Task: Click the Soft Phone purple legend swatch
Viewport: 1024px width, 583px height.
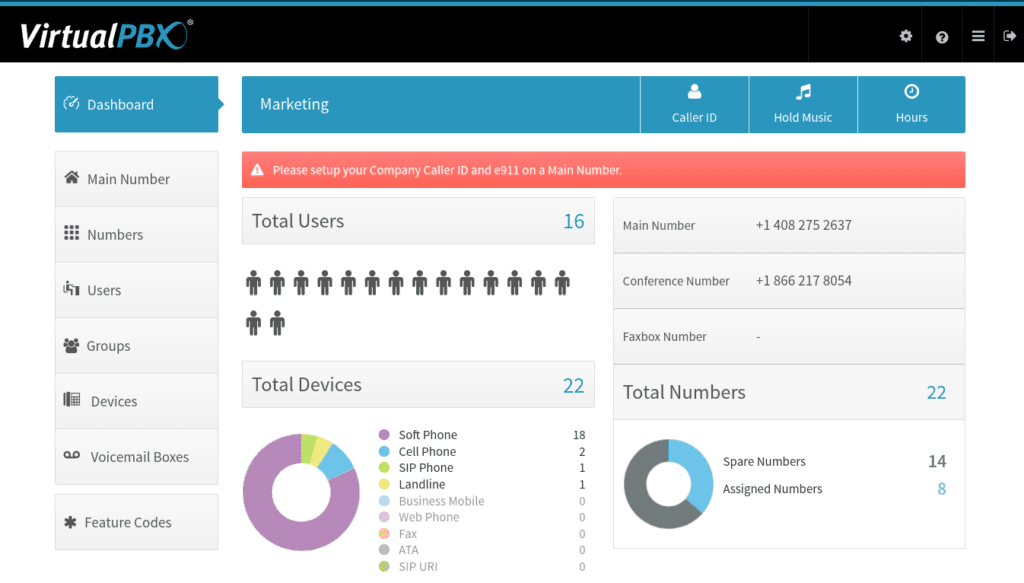Action: pyautogui.click(x=384, y=435)
